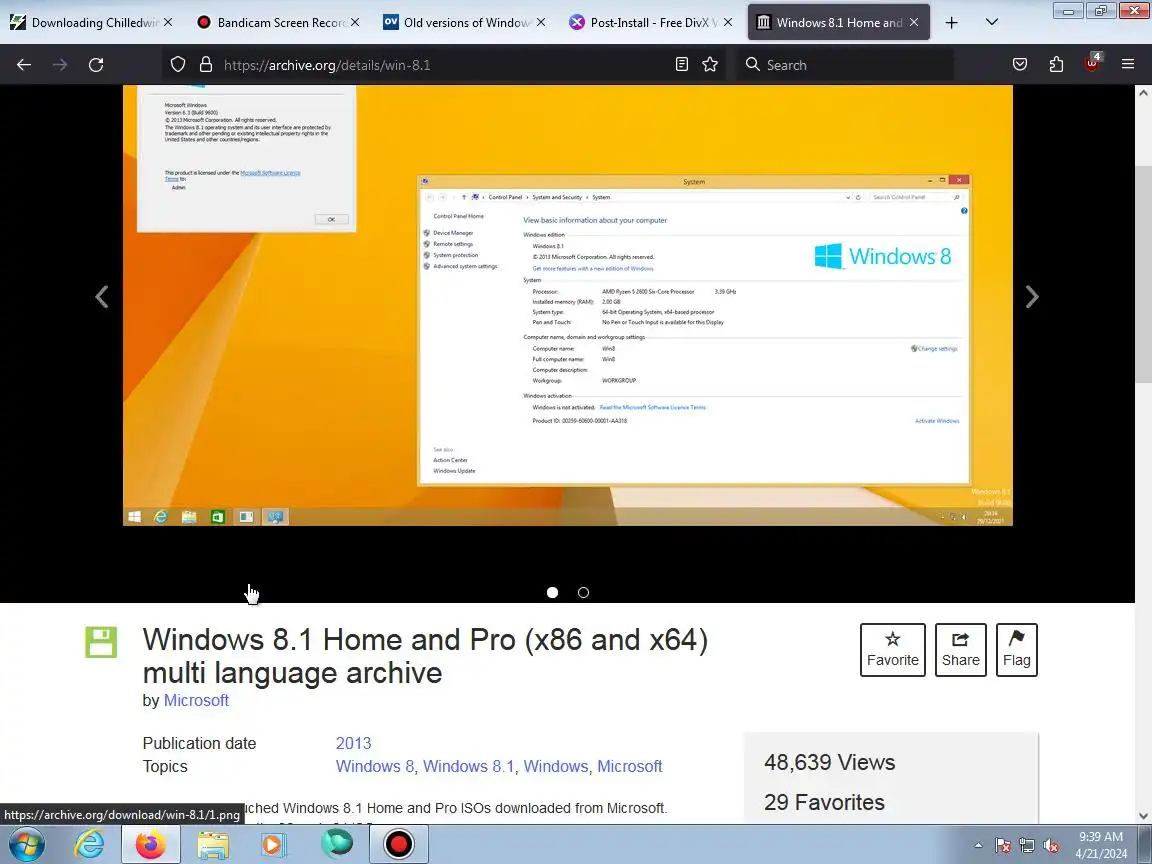Click the Firefox taskbar icon
The height and width of the screenshot is (864, 1152).
pyautogui.click(x=151, y=844)
